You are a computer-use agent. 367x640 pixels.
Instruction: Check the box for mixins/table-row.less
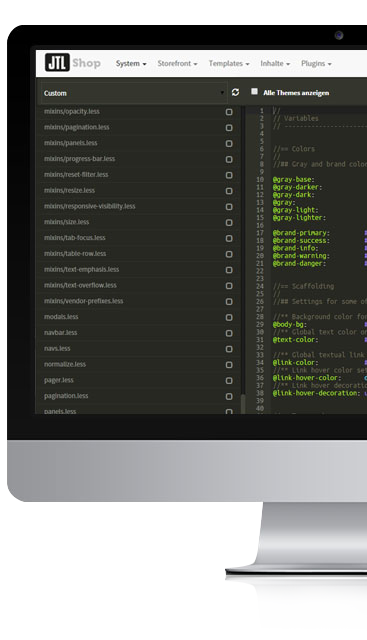(x=229, y=254)
